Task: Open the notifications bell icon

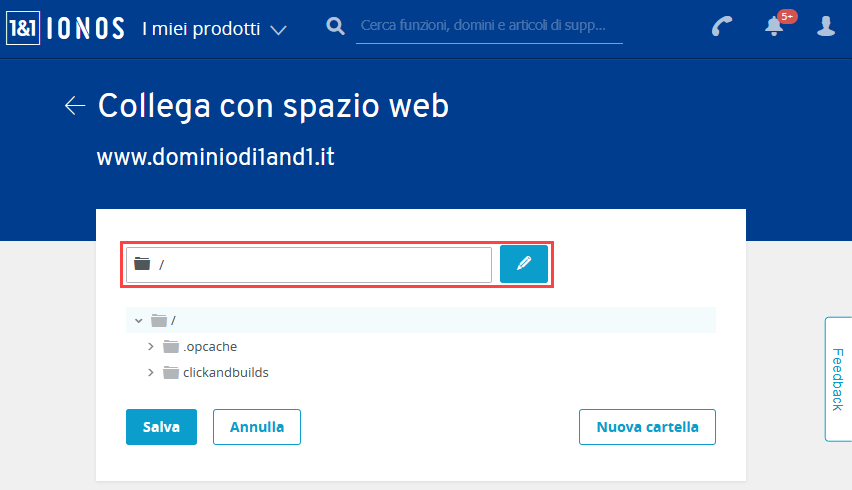Action: tap(774, 26)
